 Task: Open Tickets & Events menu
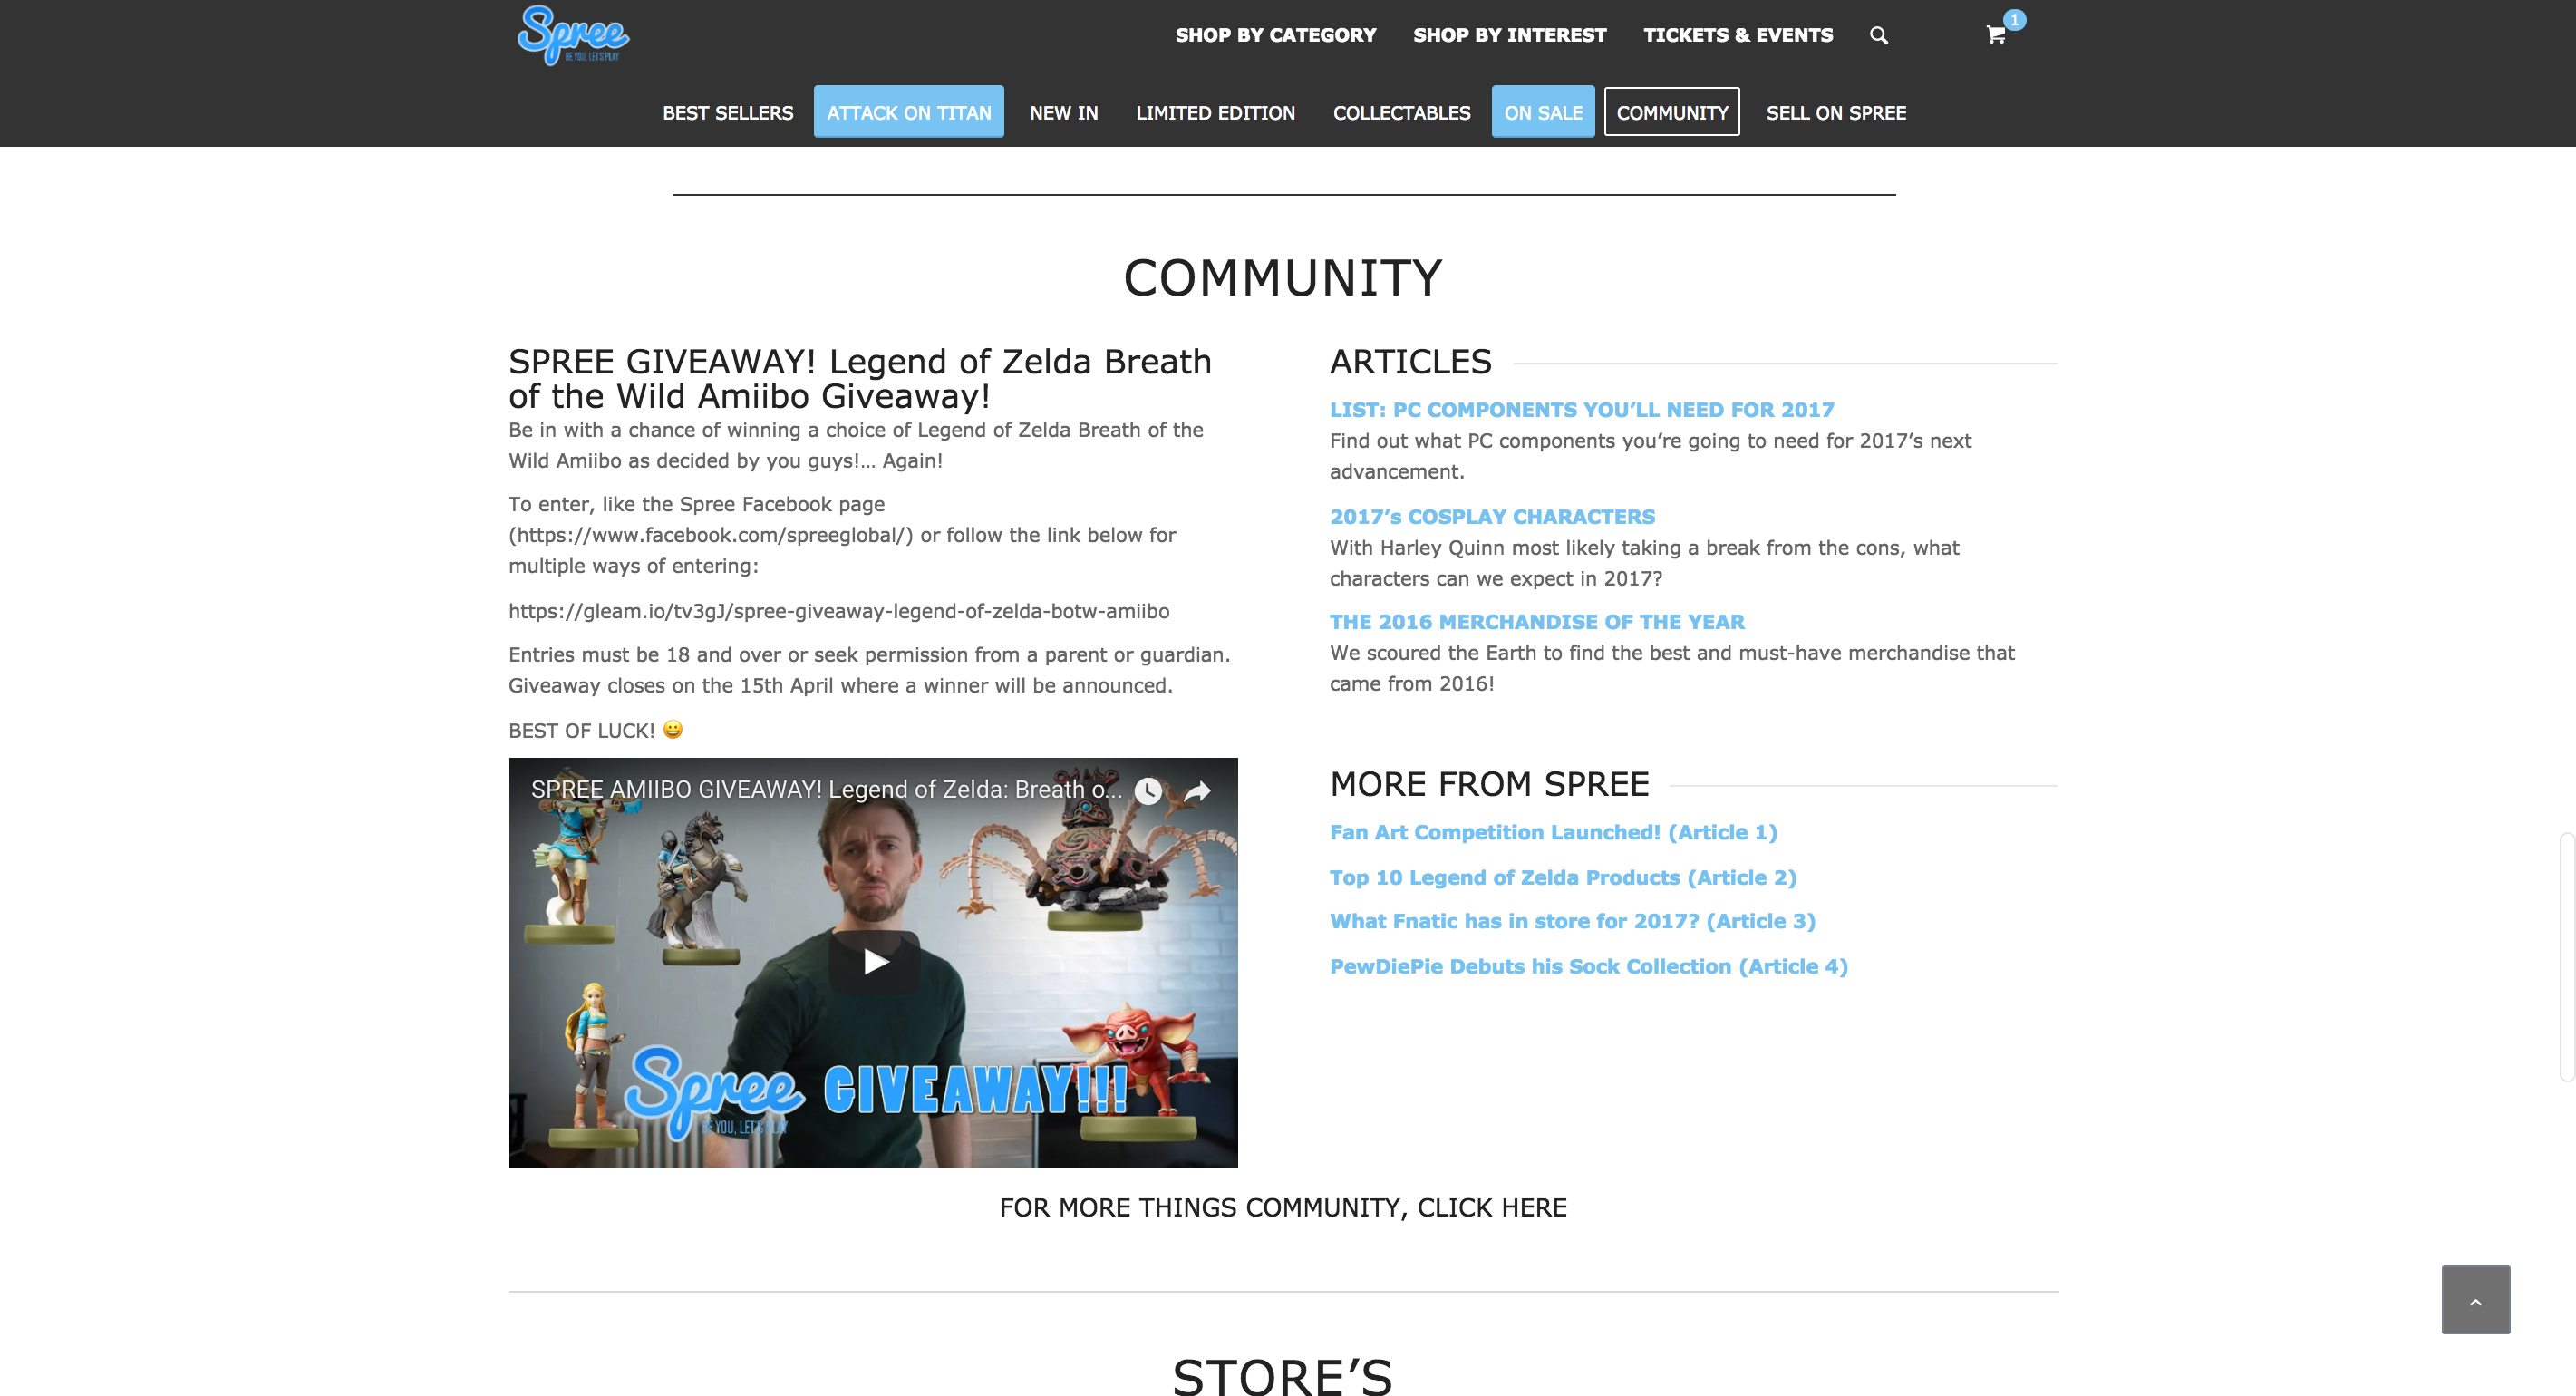1738,35
